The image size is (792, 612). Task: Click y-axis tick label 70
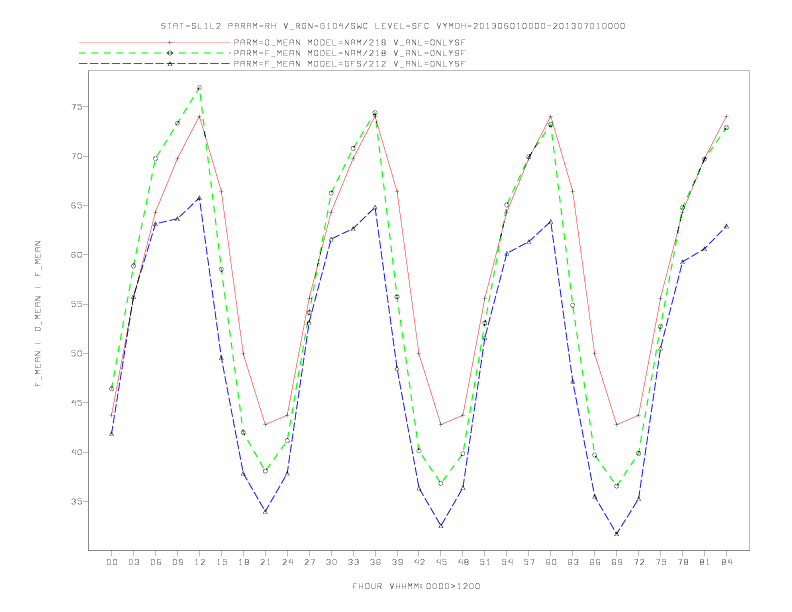(77, 157)
